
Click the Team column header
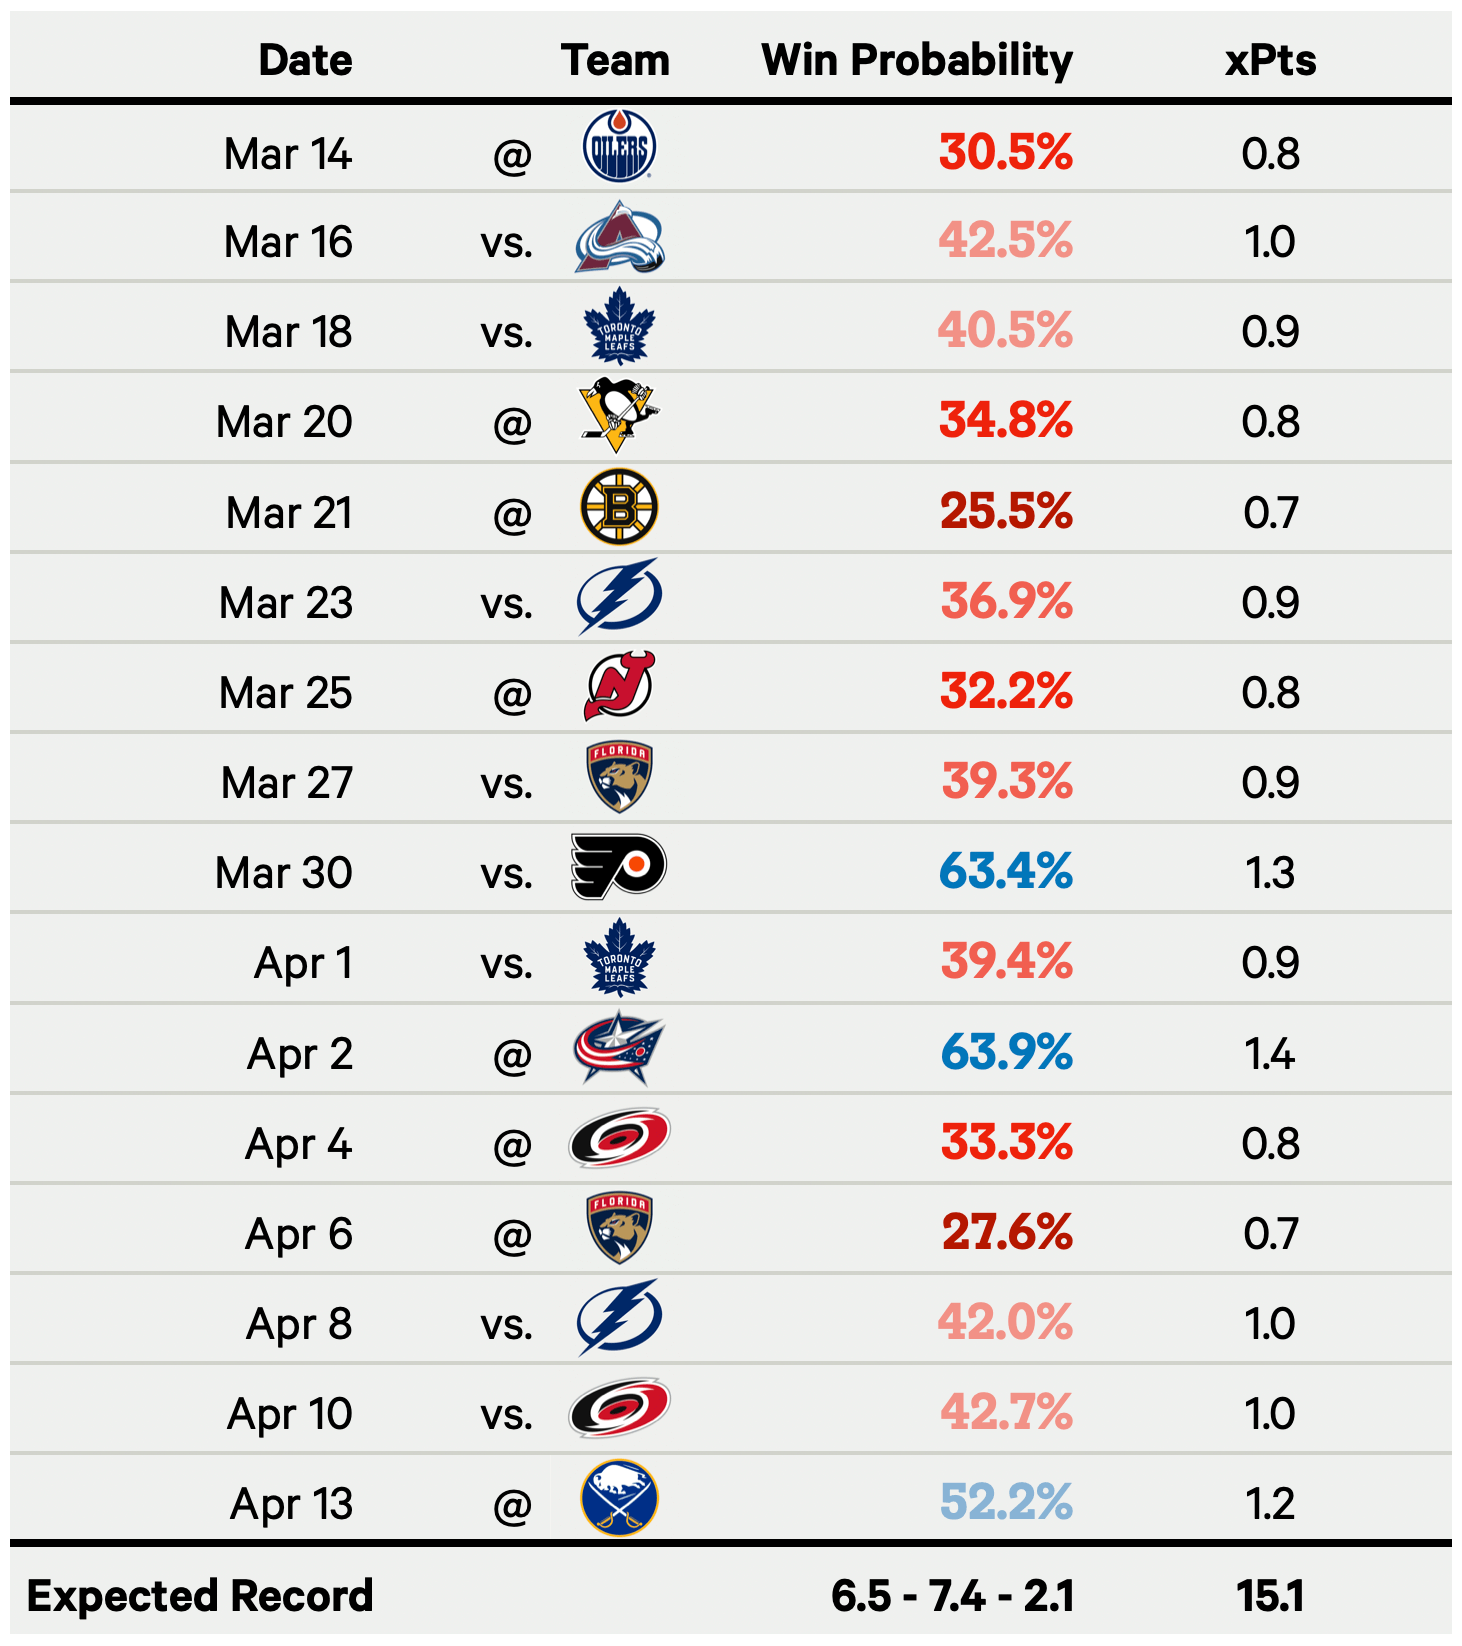click(x=615, y=60)
